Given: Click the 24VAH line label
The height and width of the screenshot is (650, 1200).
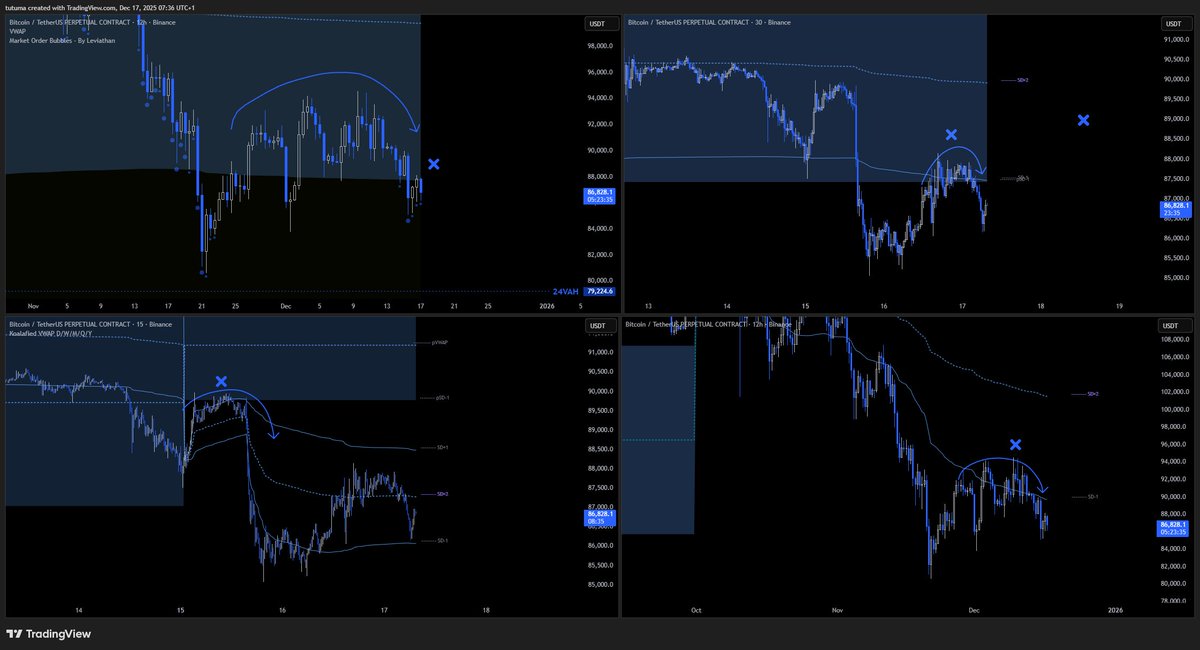Looking at the screenshot, I should [x=566, y=292].
